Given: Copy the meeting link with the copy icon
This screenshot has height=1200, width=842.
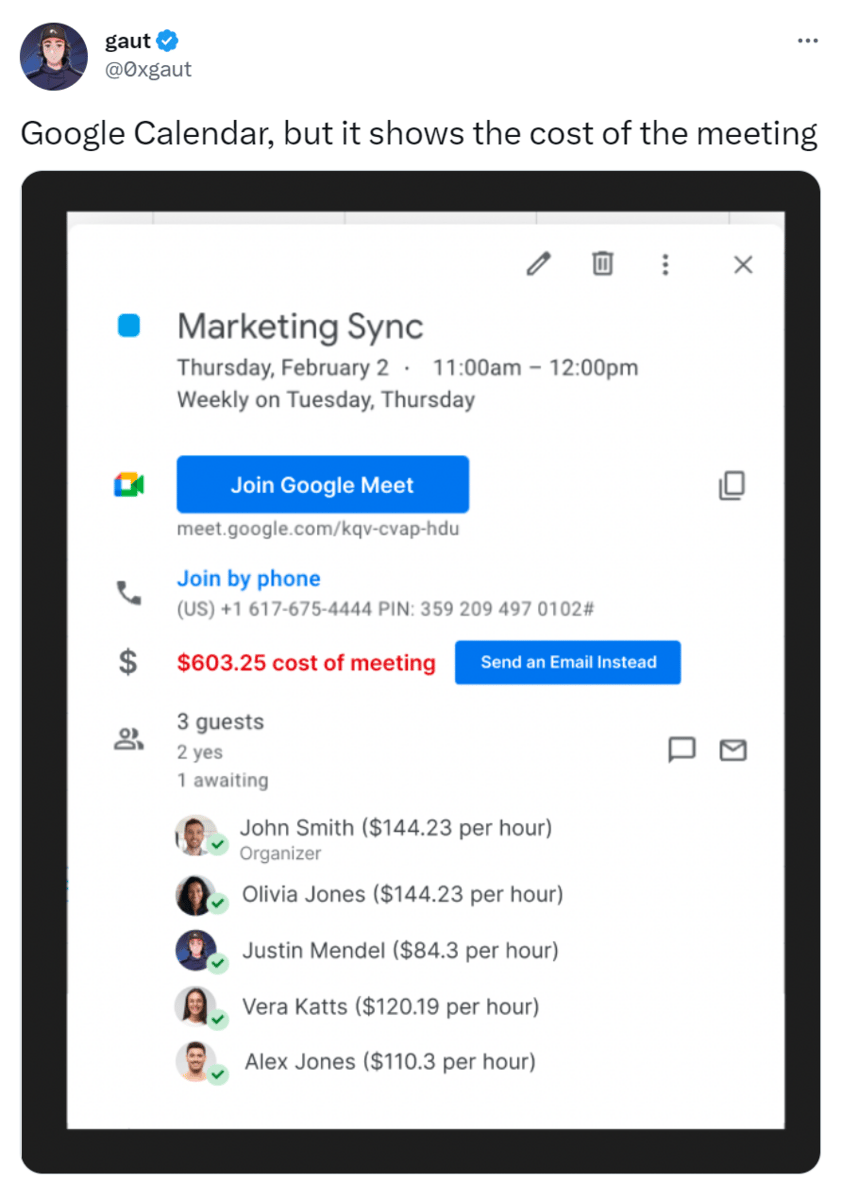Looking at the screenshot, I should click(732, 485).
